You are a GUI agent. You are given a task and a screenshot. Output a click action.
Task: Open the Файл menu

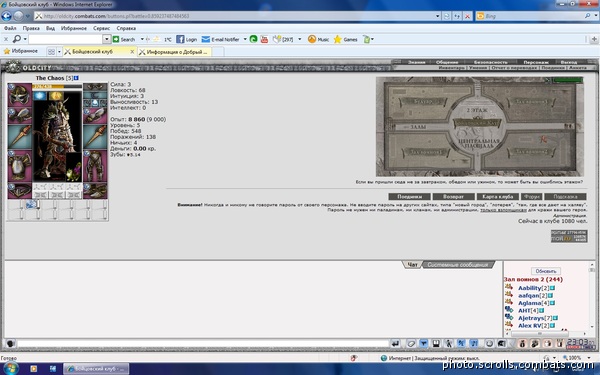tap(10, 28)
